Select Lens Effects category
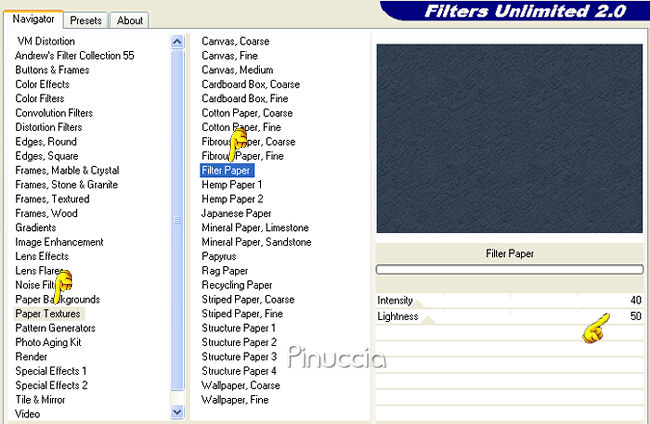 coord(42,256)
